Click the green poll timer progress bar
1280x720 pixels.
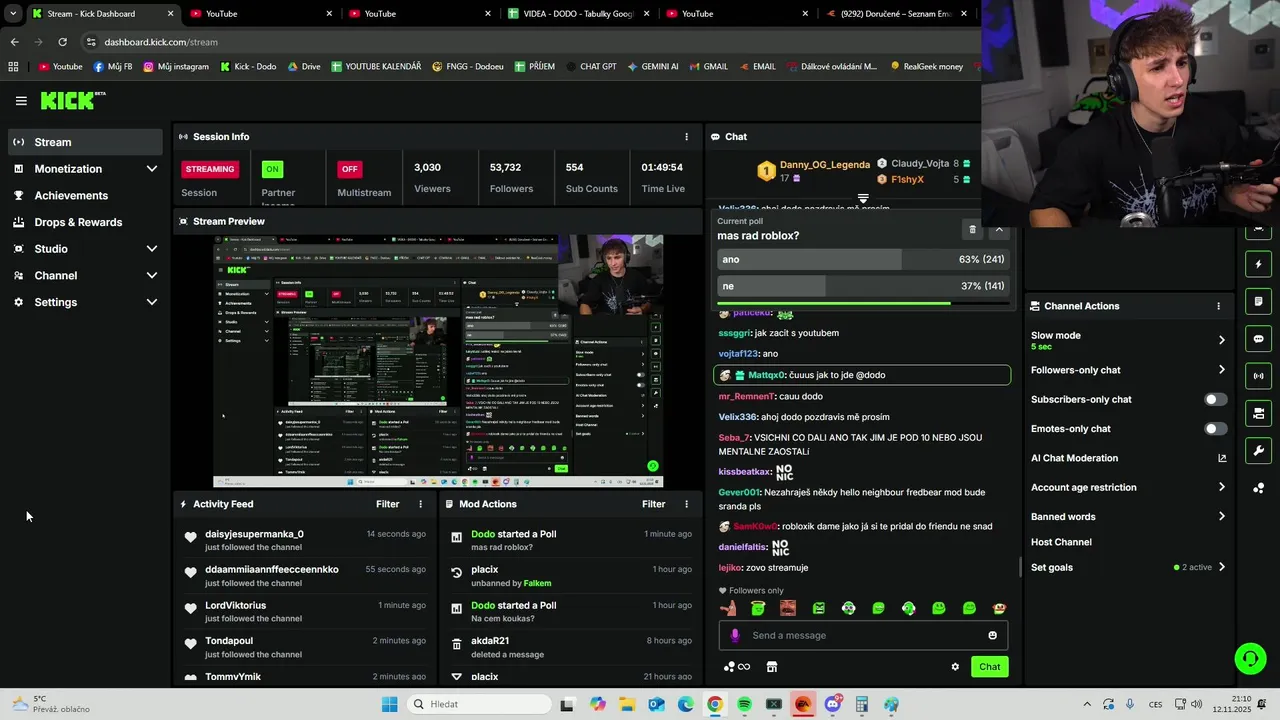click(862, 303)
